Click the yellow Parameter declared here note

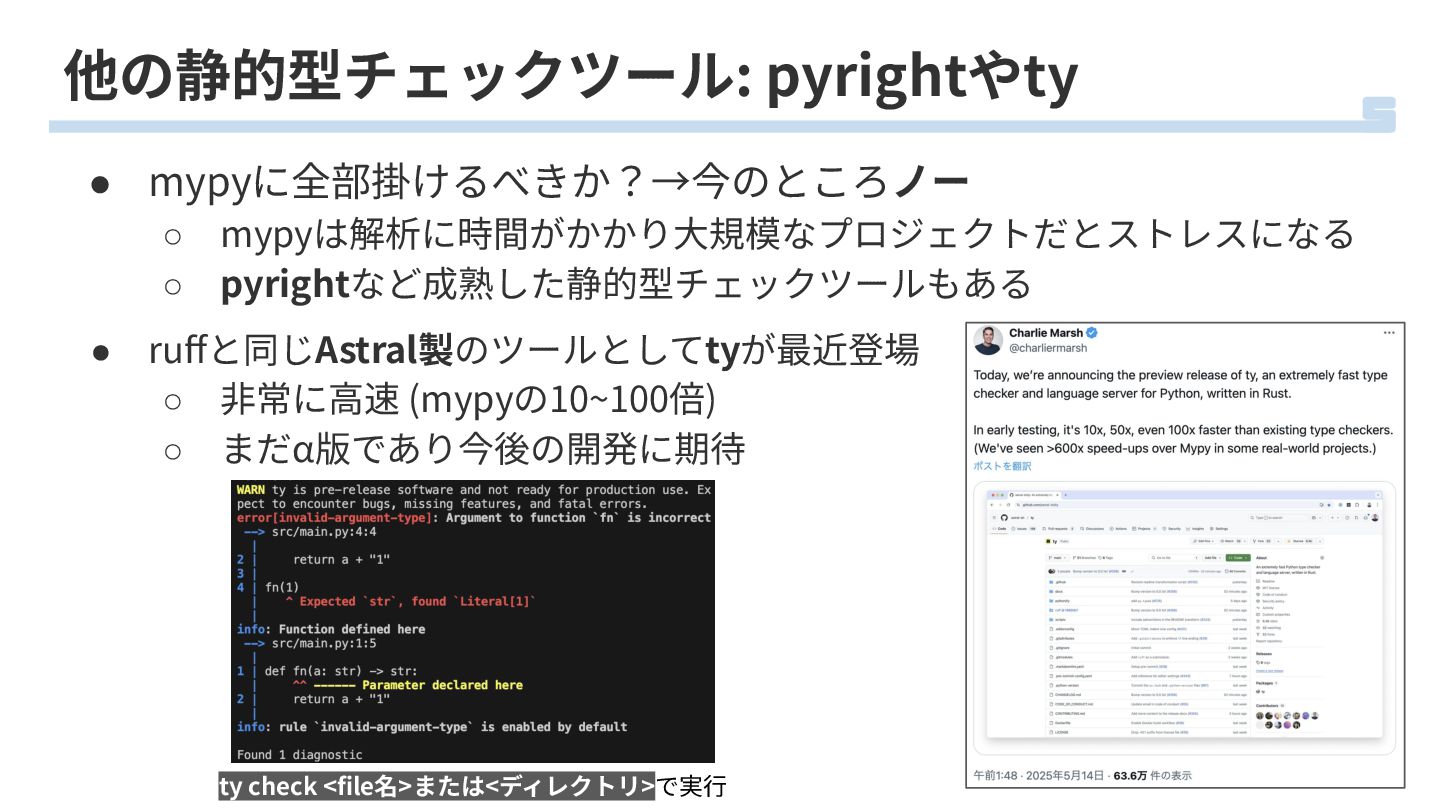coord(443,685)
